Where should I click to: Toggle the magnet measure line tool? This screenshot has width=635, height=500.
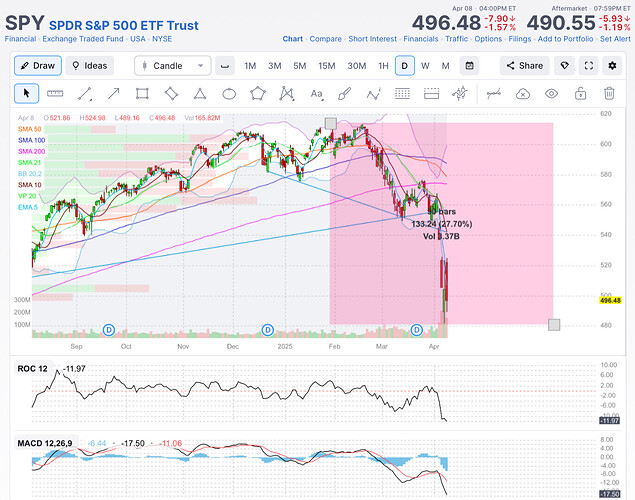tap(494, 94)
